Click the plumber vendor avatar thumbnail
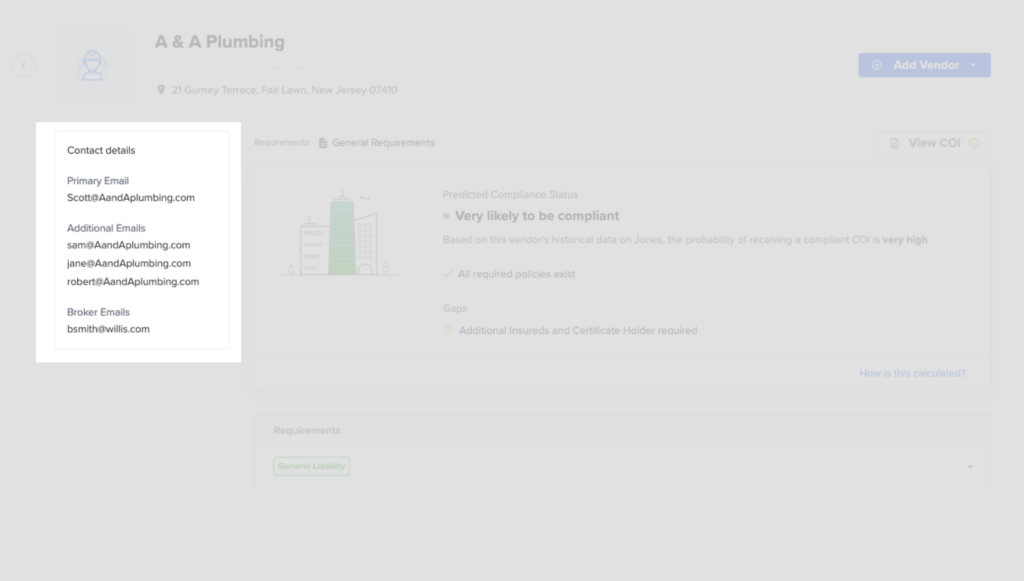 tap(92, 66)
